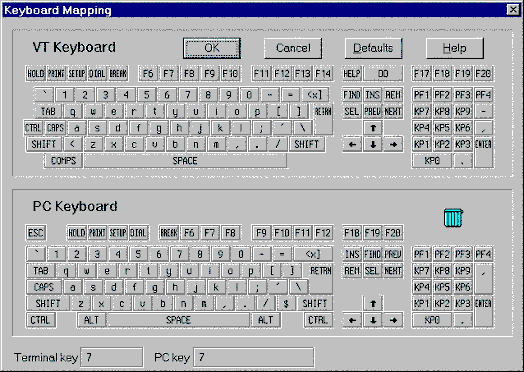Select the F18 key on PC Keyboard

click(352, 233)
